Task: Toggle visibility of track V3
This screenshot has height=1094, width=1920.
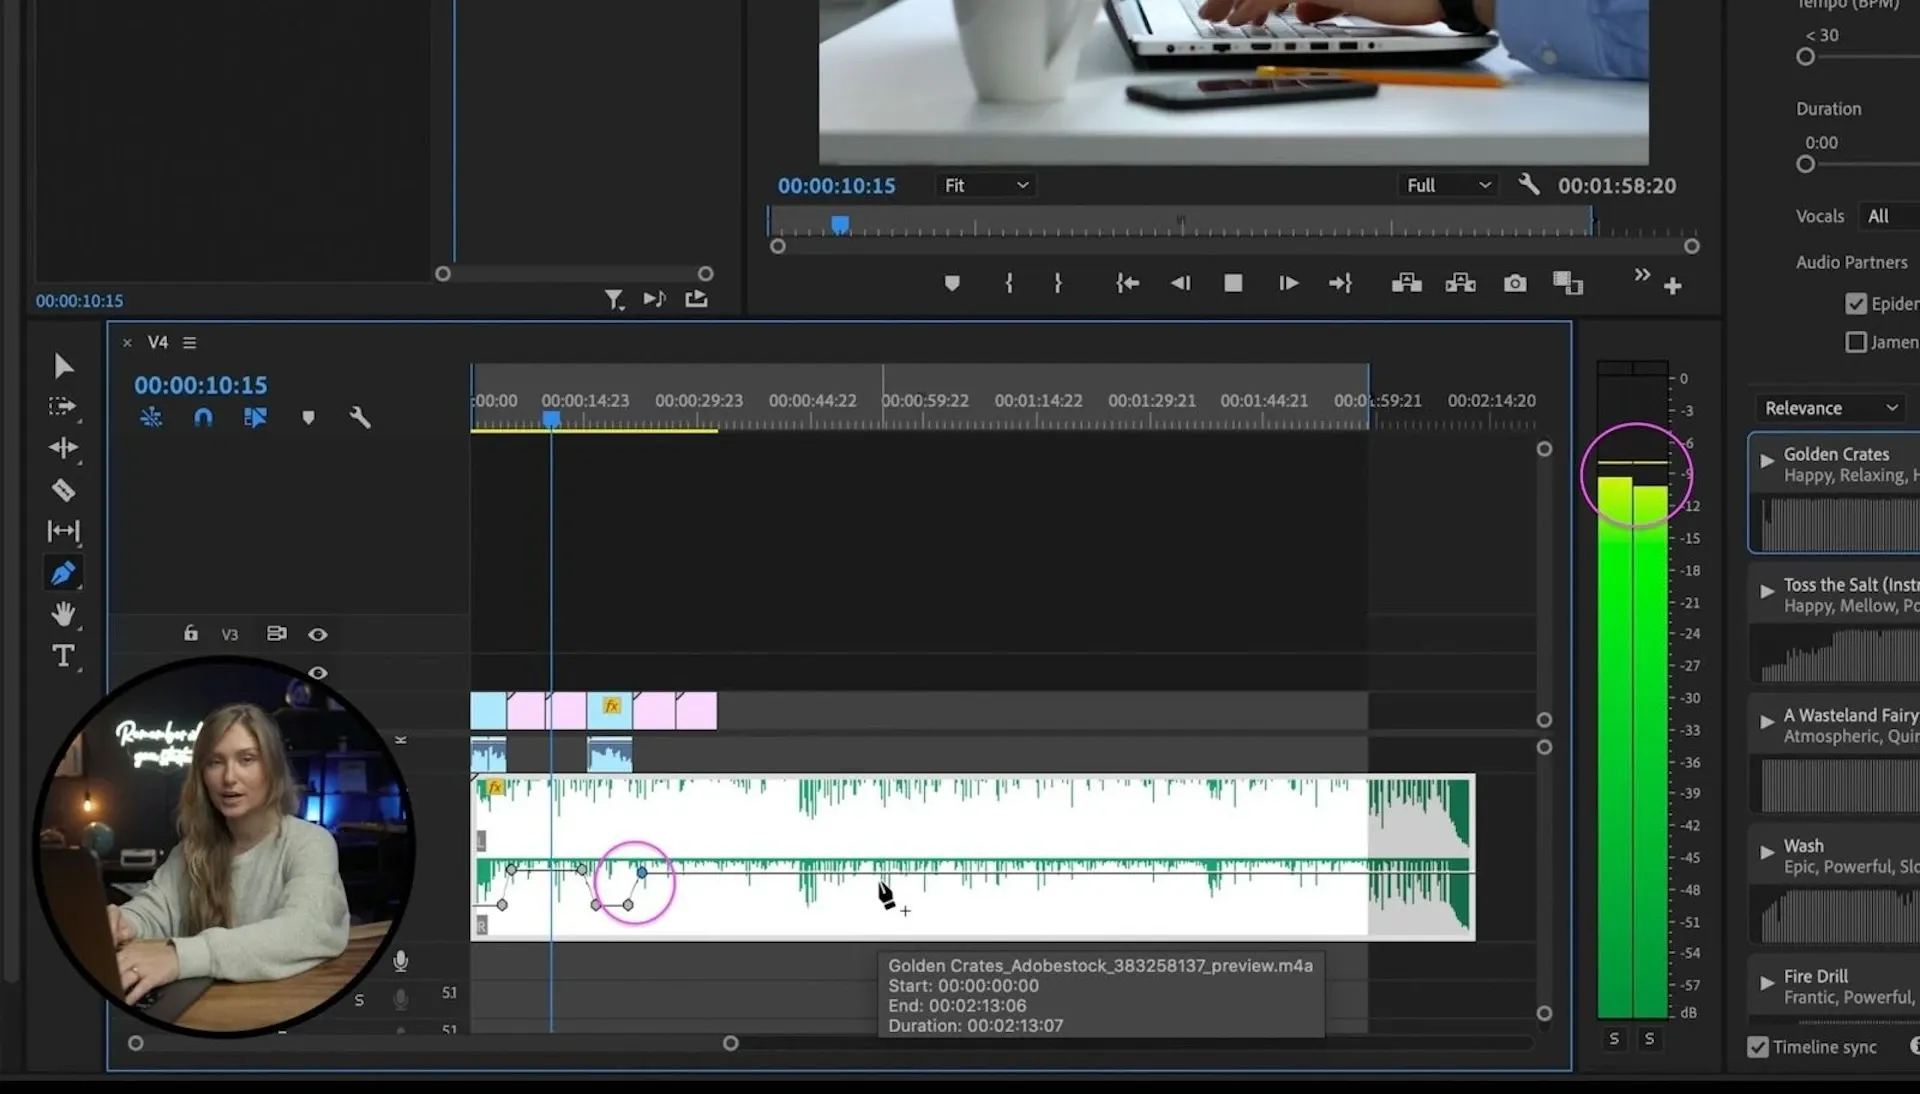Action: (318, 633)
